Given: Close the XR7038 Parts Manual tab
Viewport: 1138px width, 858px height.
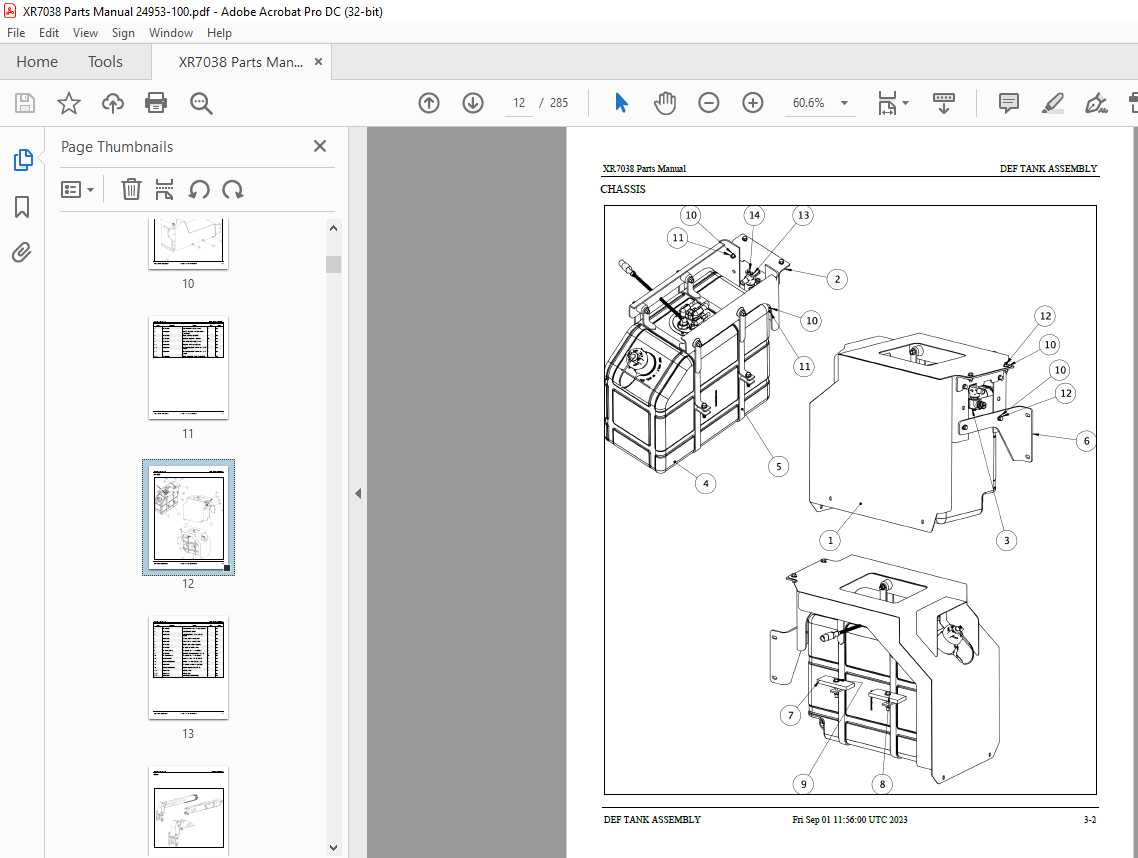Looking at the screenshot, I should (x=318, y=62).
